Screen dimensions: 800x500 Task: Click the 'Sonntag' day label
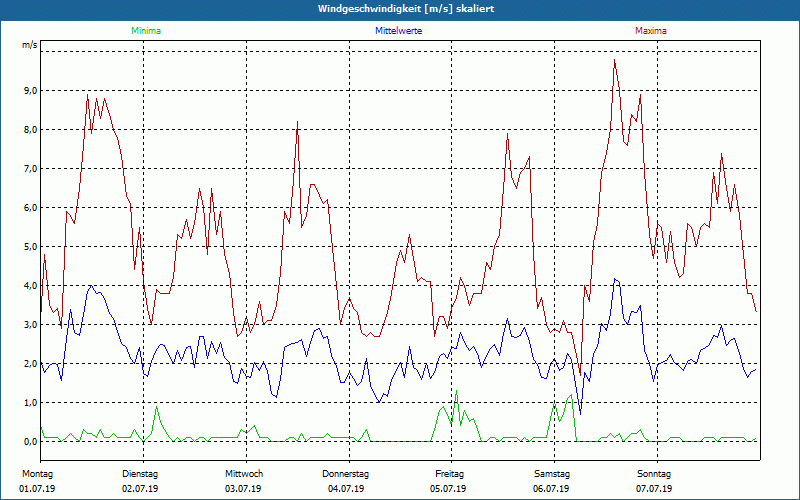(654, 474)
